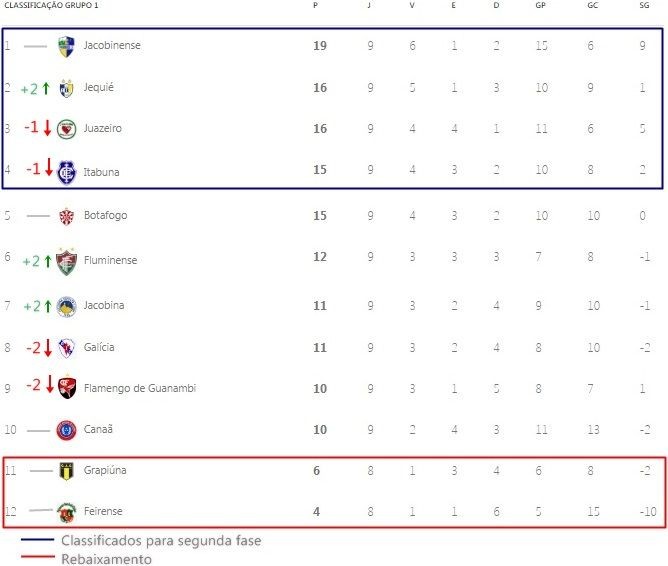Image resolution: width=668 pixels, height=566 pixels.
Task: Click the GP goals-for column header
Action: [x=540, y=6]
